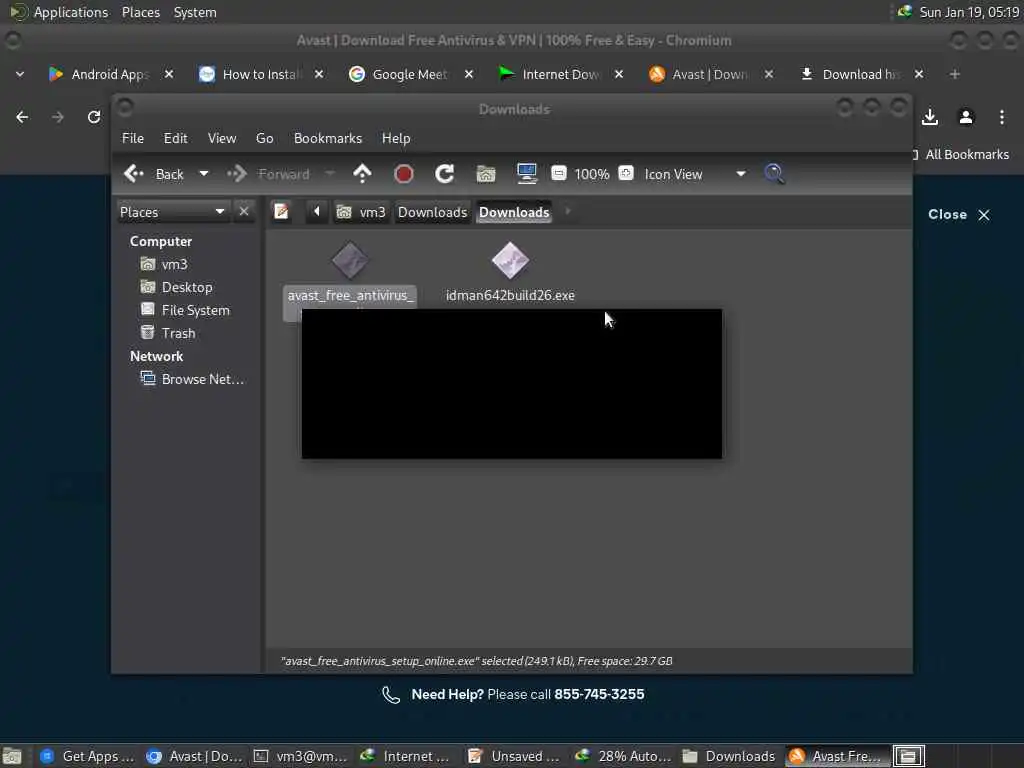Close the Places side pane

point(244,212)
